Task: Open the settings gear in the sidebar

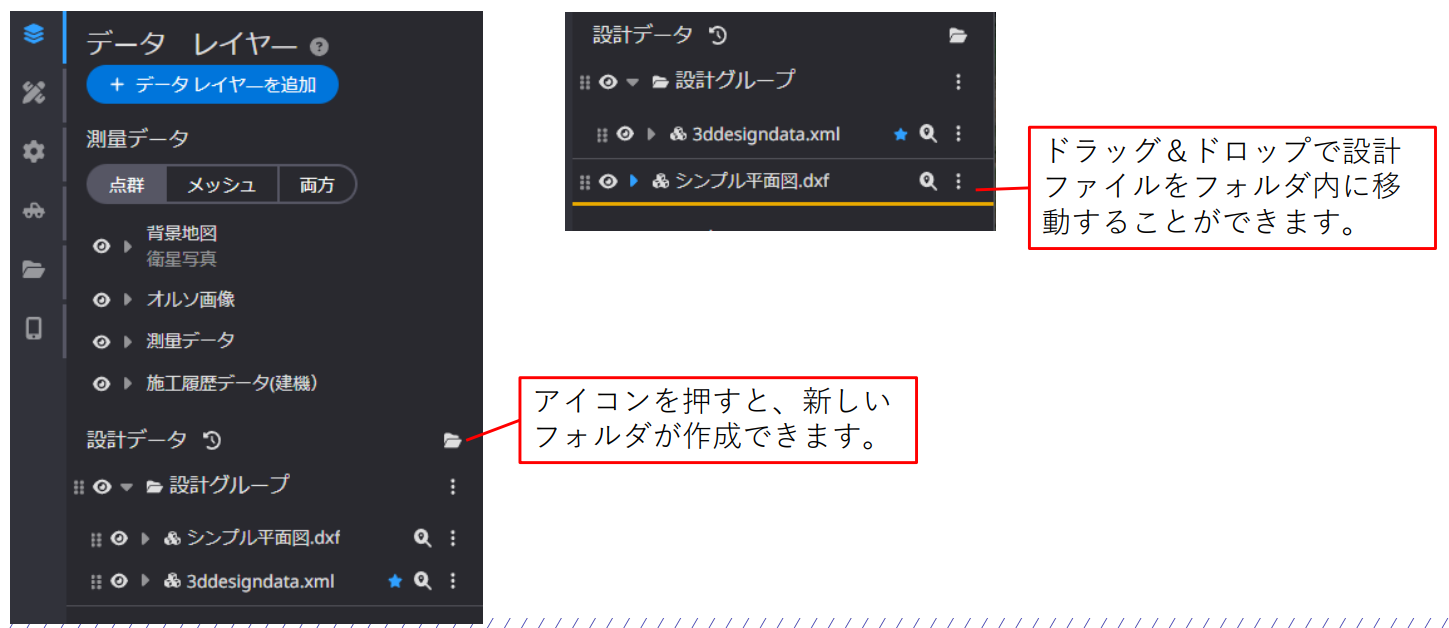Action: [x=34, y=152]
